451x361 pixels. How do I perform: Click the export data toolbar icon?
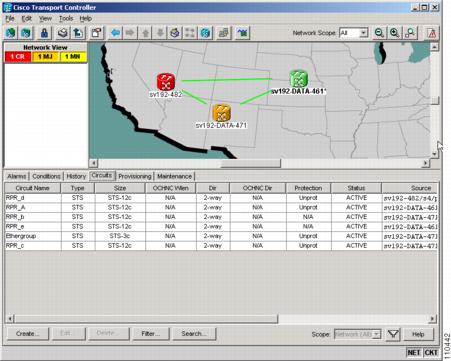(x=78, y=33)
